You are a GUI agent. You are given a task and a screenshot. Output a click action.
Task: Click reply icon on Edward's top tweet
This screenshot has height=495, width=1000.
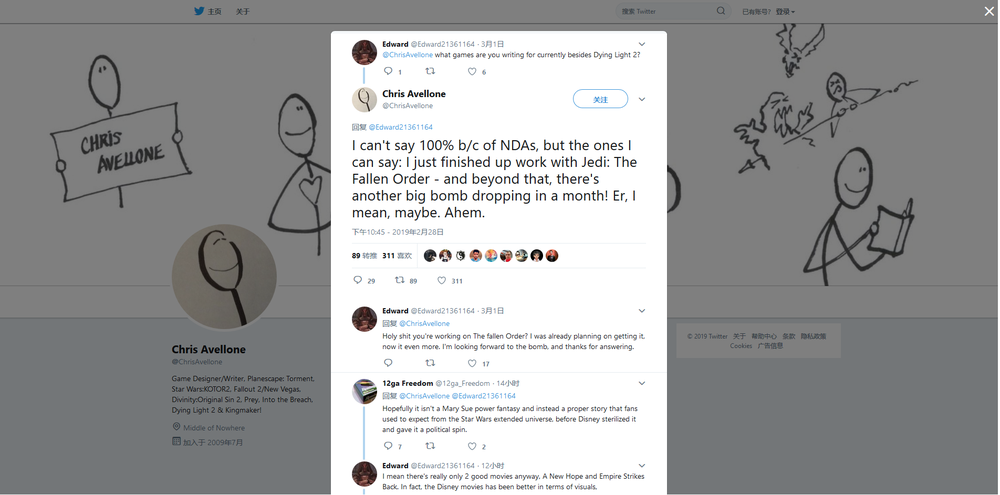(x=388, y=72)
